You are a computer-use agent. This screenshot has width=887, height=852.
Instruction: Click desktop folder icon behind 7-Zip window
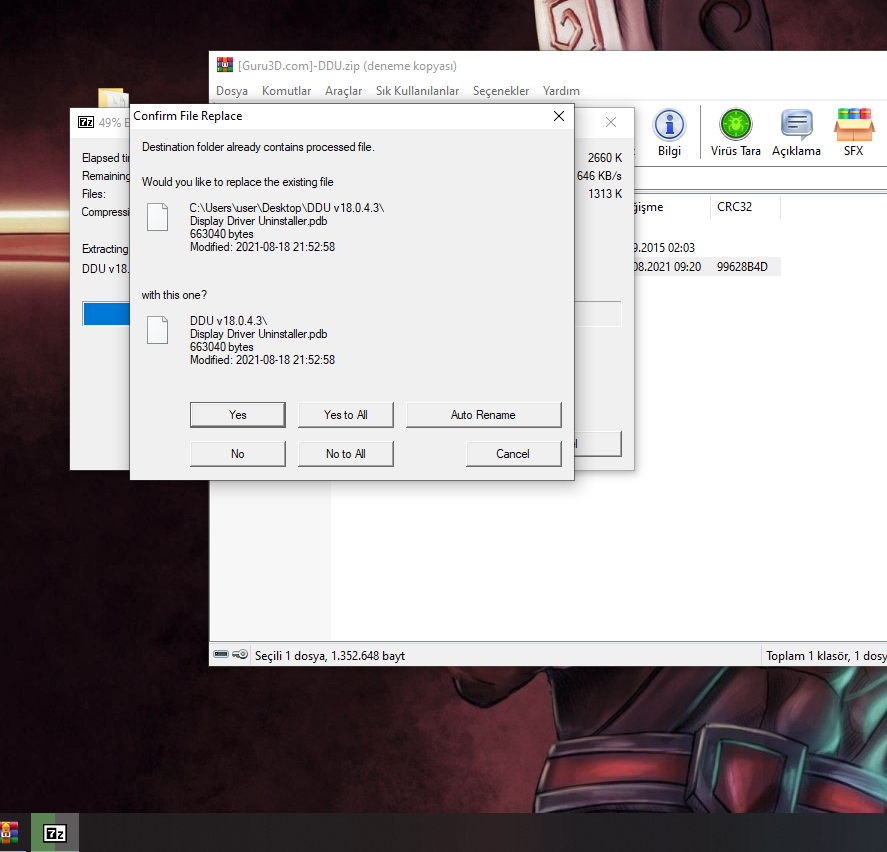click(x=113, y=97)
